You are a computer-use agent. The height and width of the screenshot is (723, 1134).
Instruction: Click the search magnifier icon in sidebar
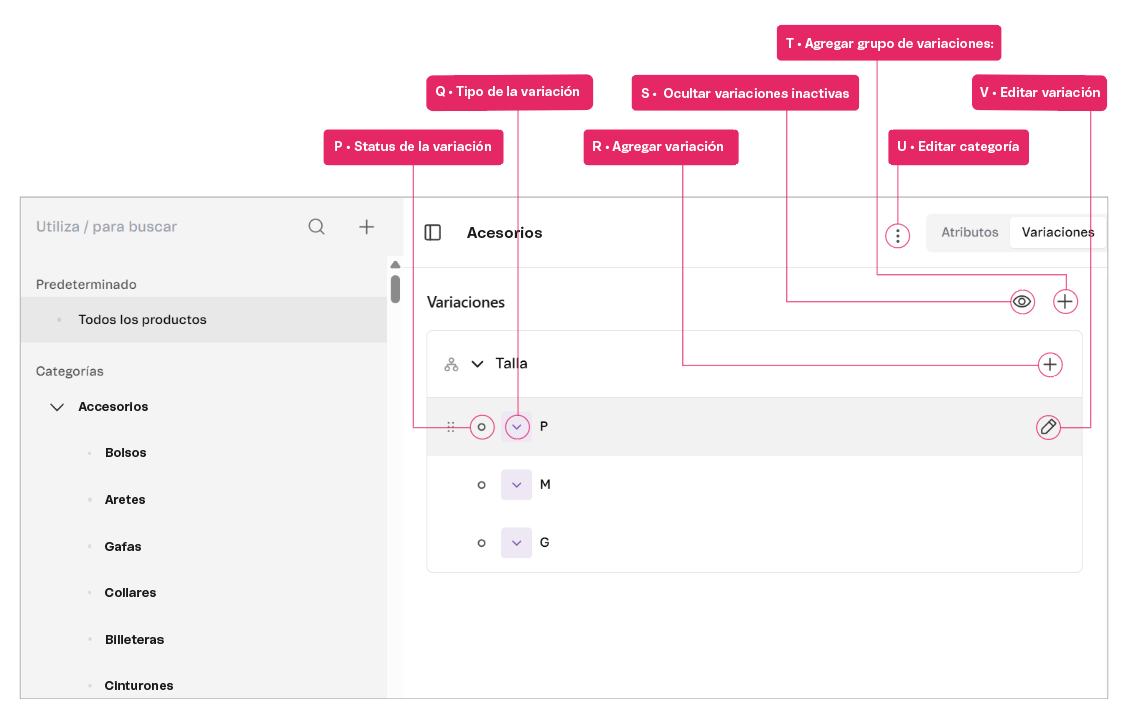[316, 227]
